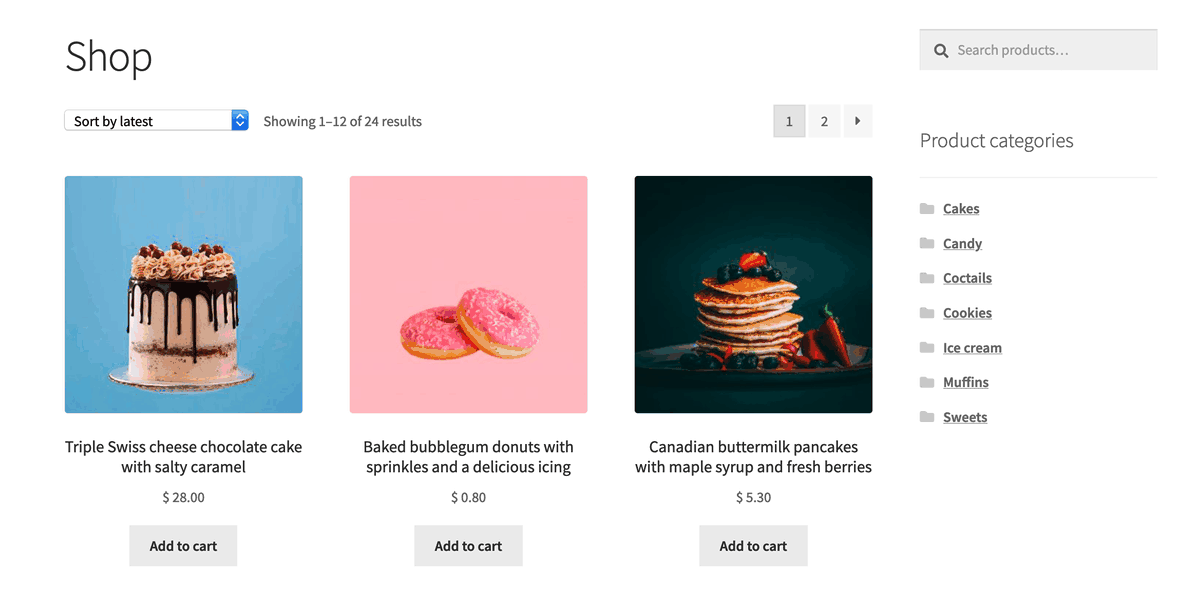Image resolution: width=1200 pixels, height=600 pixels.
Task: Open Triple Swiss cheese chocolate cake title
Action: 183,457
